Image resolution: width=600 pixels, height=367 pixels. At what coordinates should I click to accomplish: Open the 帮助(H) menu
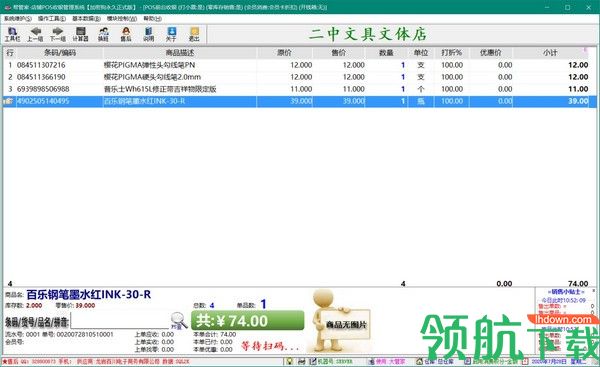tap(152, 18)
